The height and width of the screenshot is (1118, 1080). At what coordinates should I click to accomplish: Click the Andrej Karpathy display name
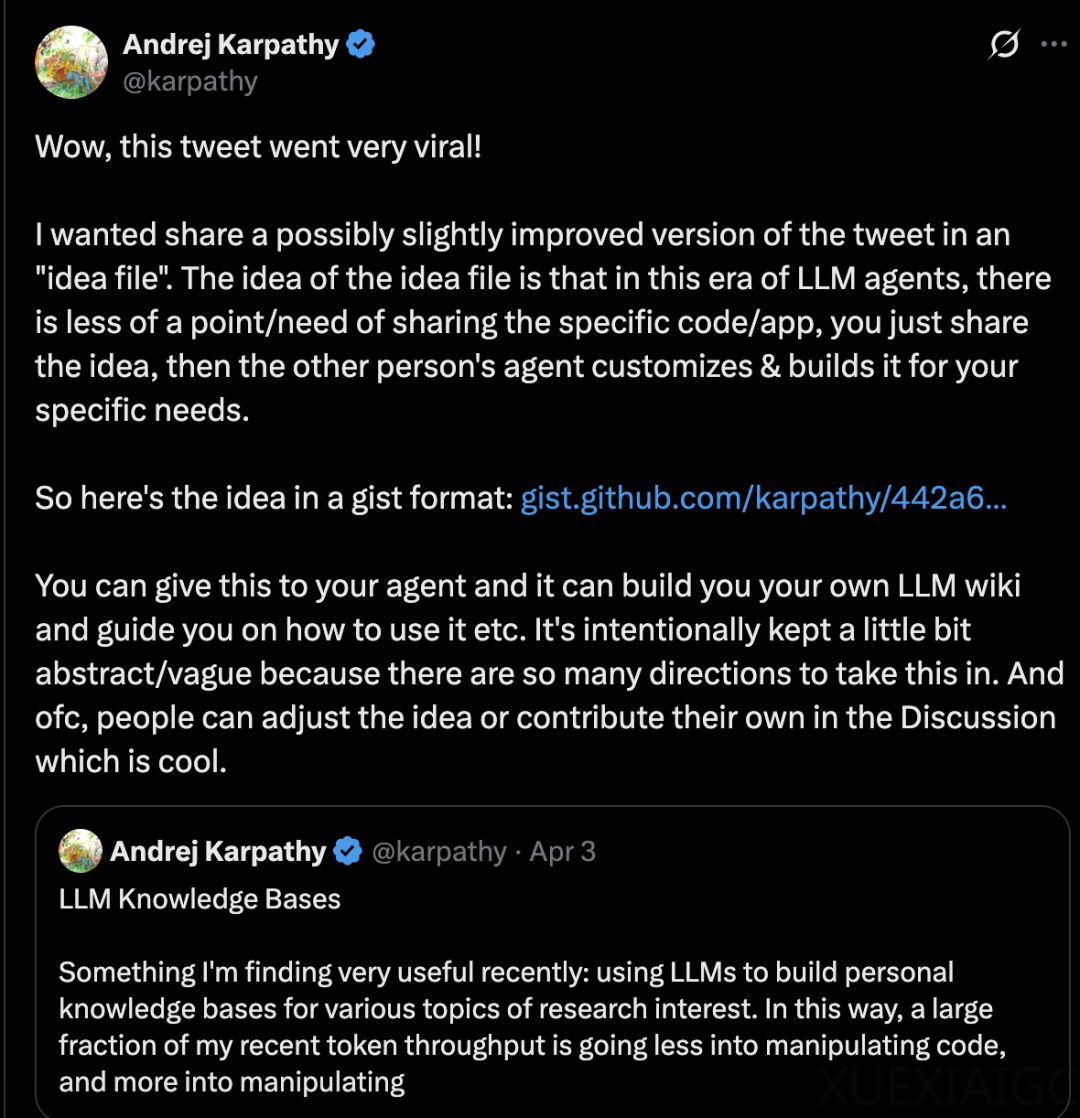(232, 44)
